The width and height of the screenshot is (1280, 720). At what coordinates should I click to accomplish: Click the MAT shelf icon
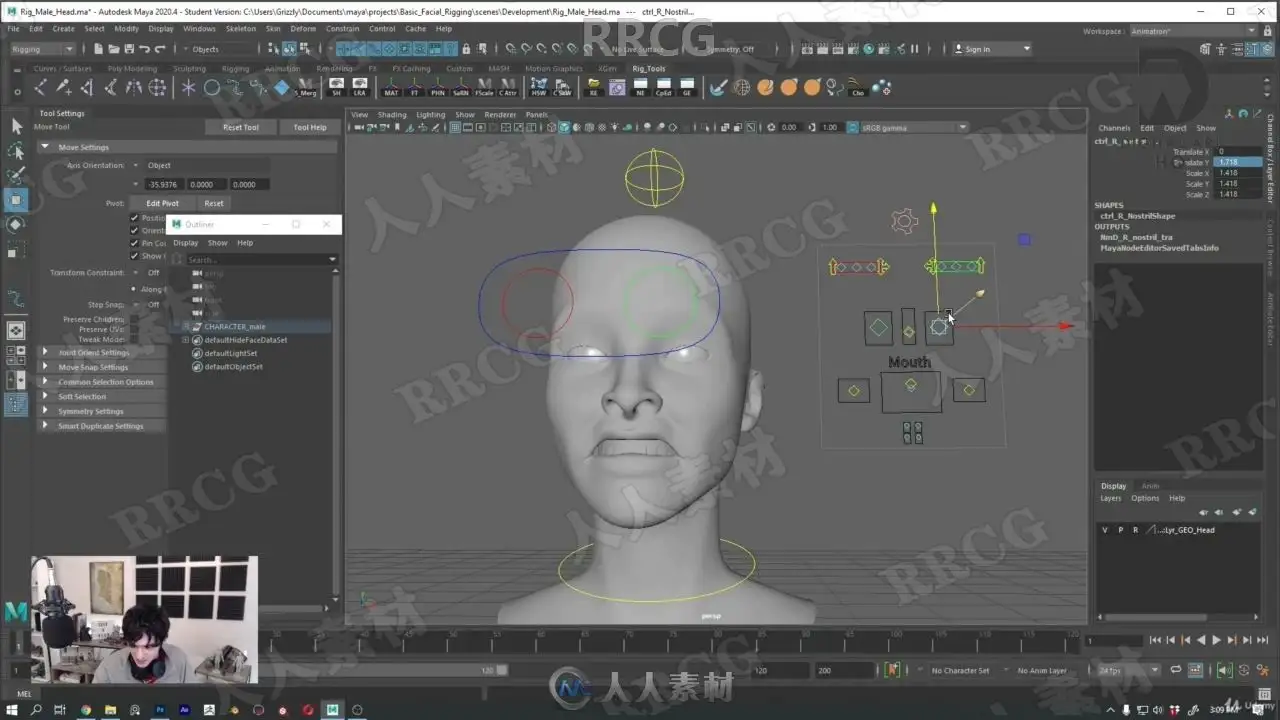(391, 88)
